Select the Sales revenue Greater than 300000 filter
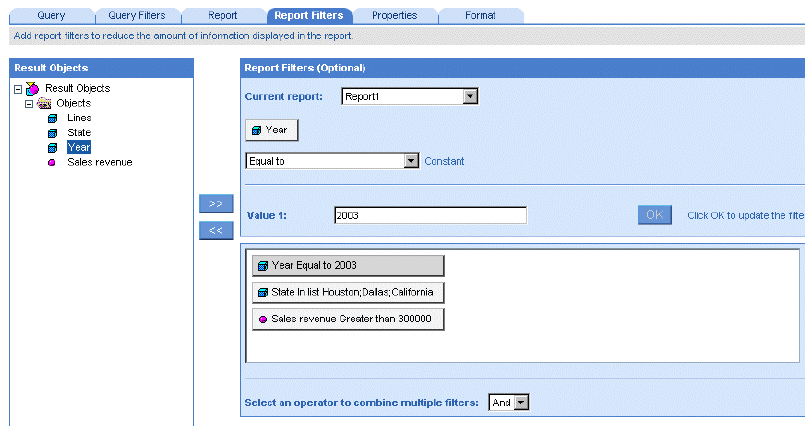Screen dimensions: 811x426 click(x=348, y=319)
